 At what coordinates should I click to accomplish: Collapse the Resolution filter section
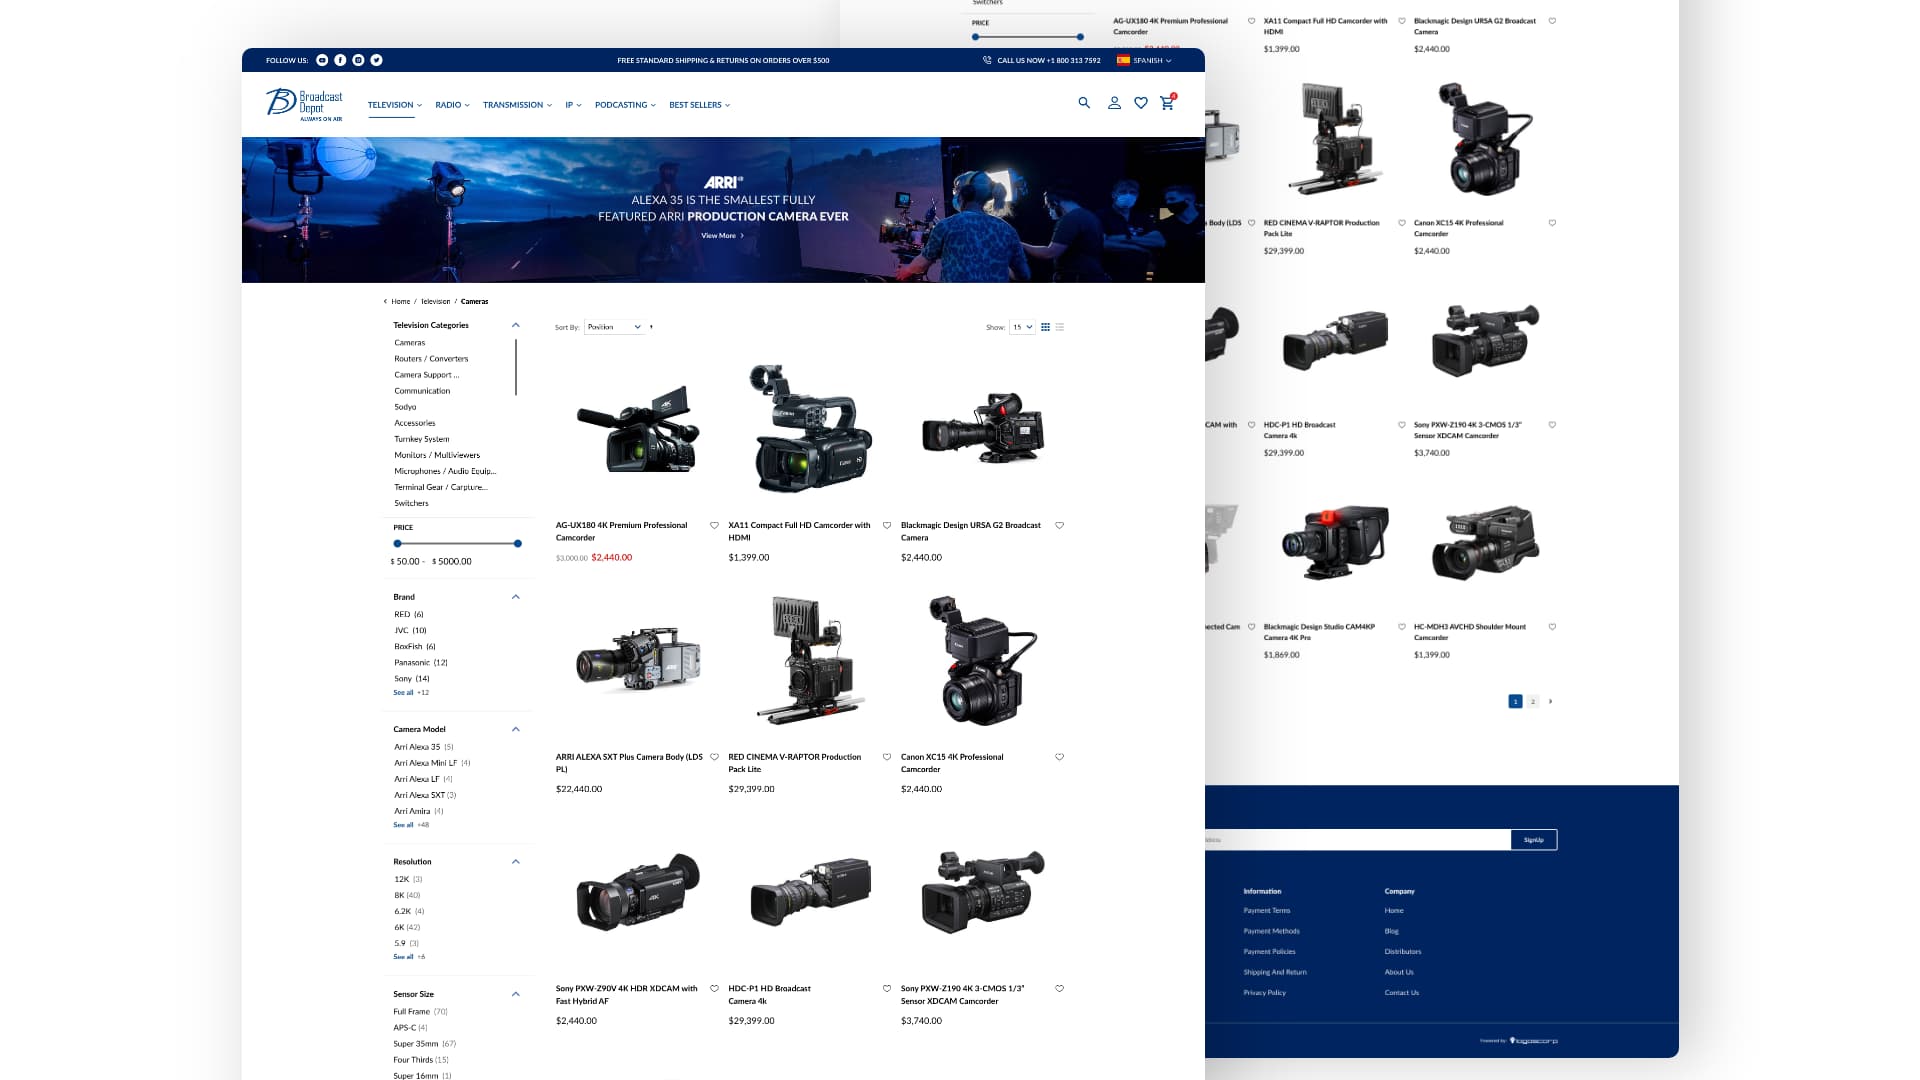(516, 862)
